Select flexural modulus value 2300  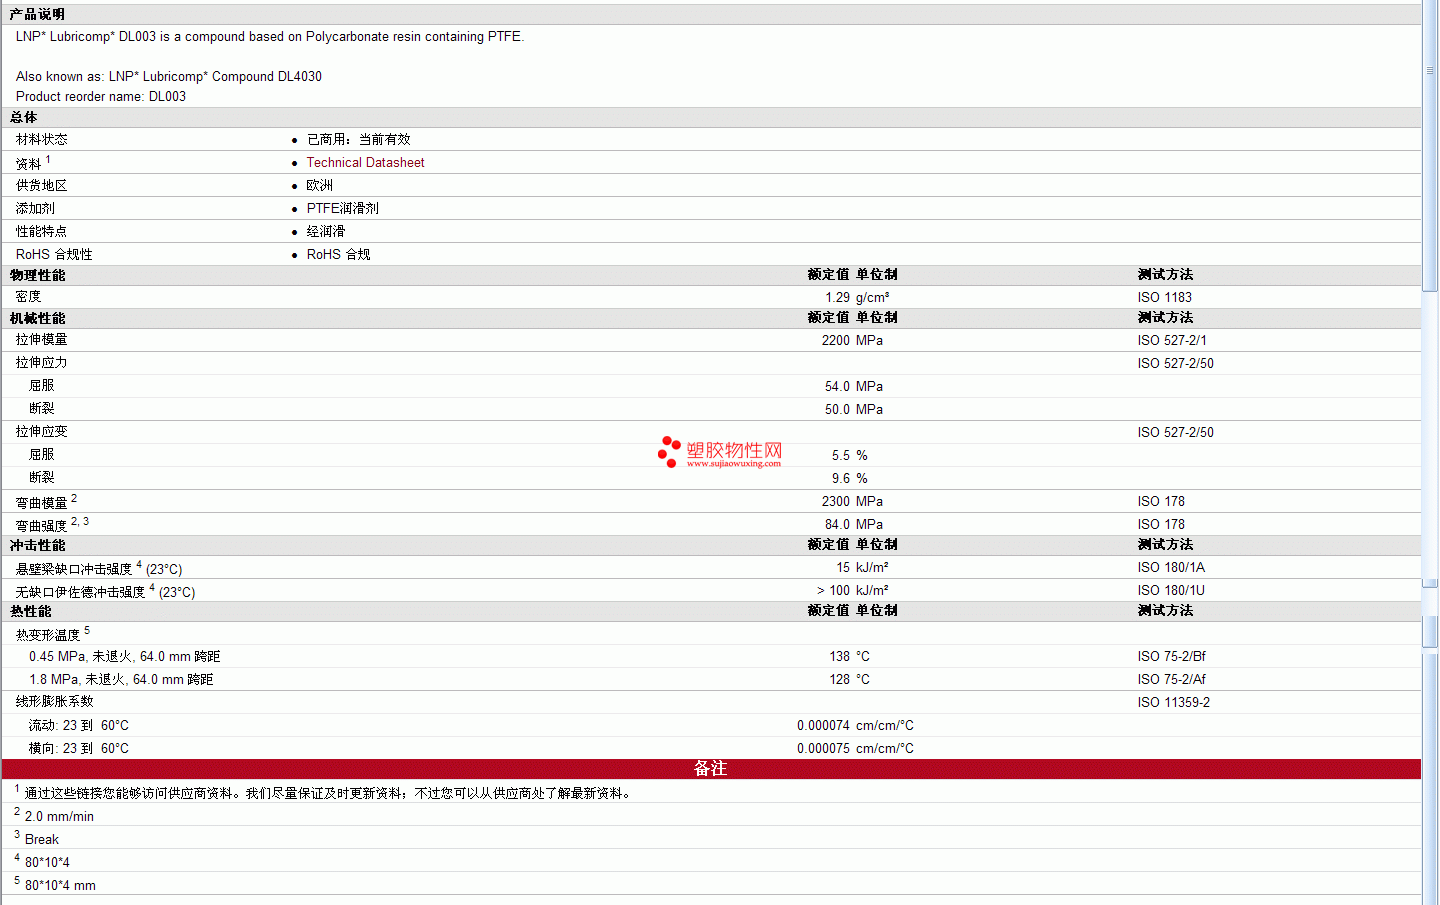pyautogui.click(x=835, y=501)
